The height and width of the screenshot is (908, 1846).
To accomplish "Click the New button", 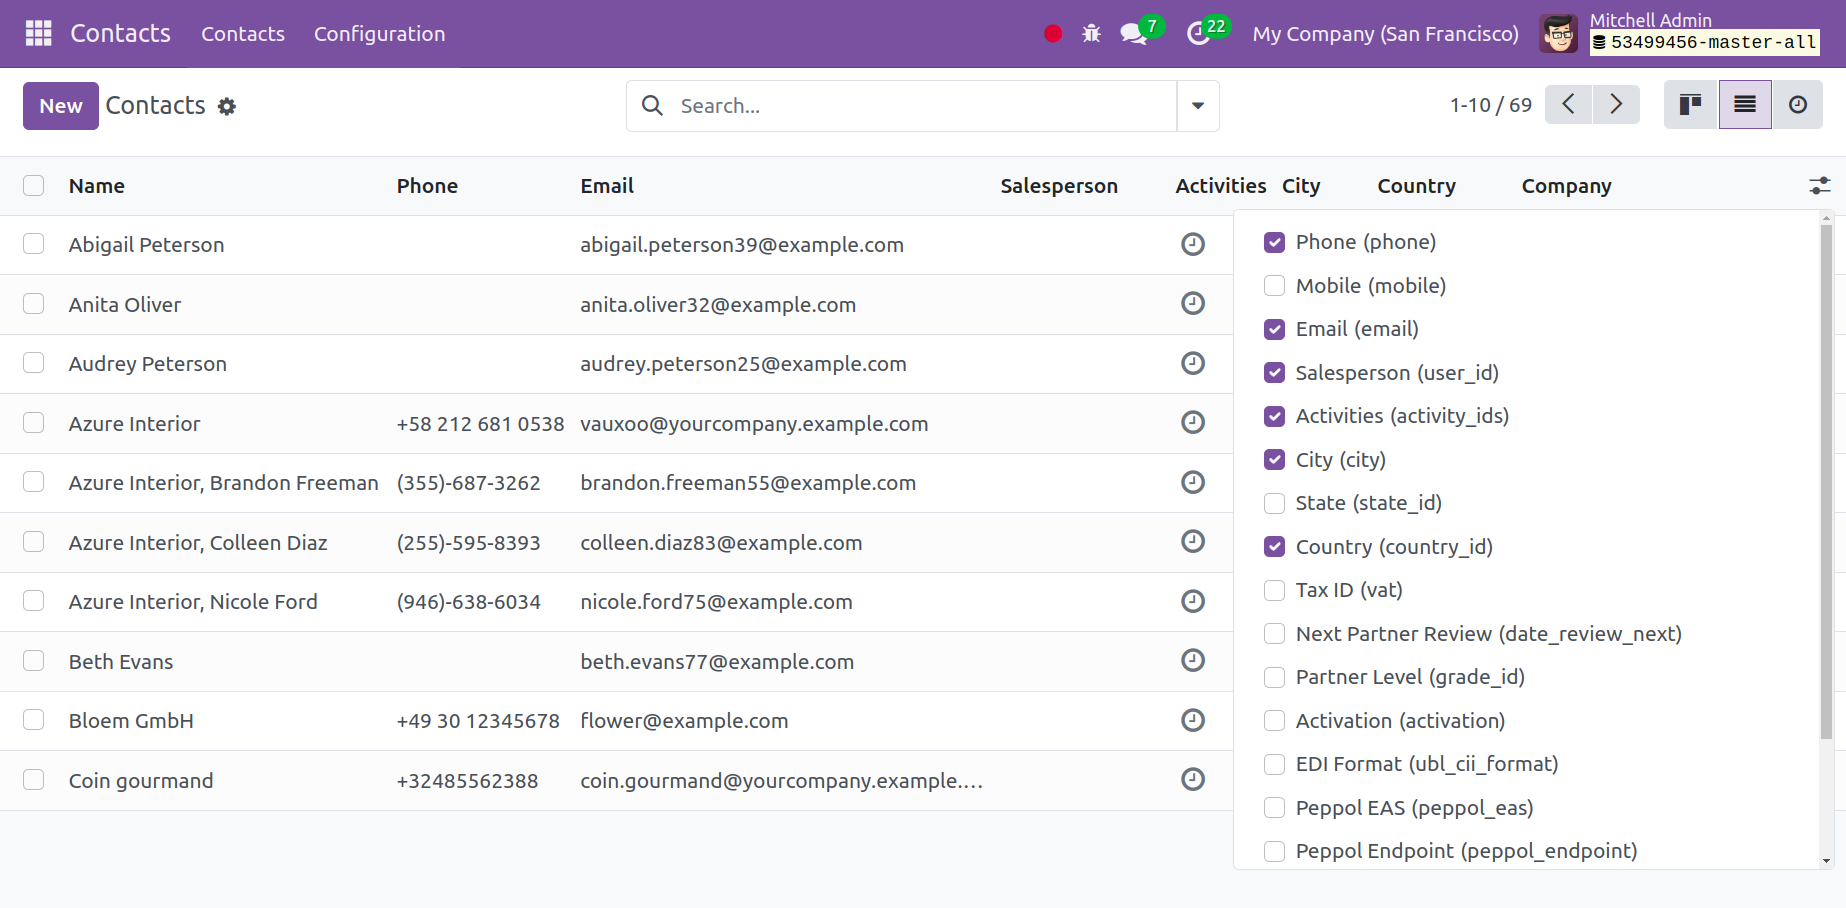I will point(60,106).
